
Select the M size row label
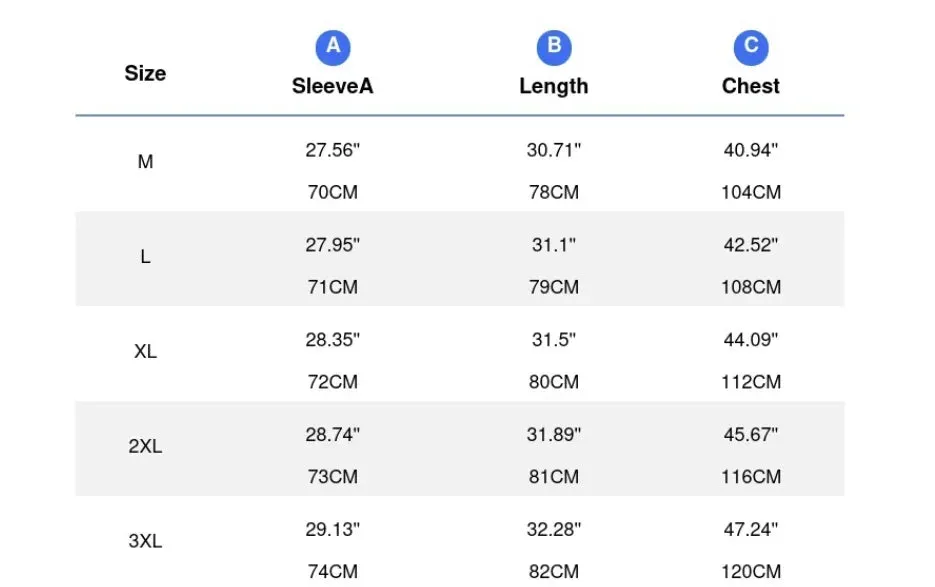[145, 162]
